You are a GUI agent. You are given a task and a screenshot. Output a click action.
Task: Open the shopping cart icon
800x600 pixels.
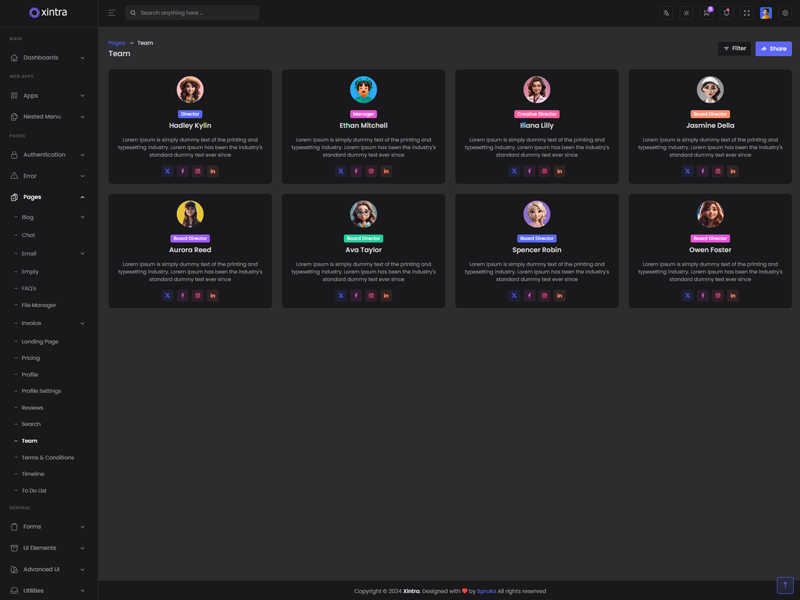tap(706, 13)
